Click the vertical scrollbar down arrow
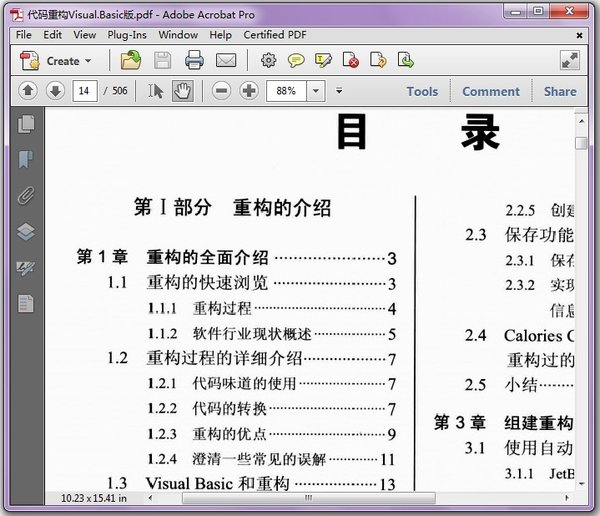 tap(581, 484)
